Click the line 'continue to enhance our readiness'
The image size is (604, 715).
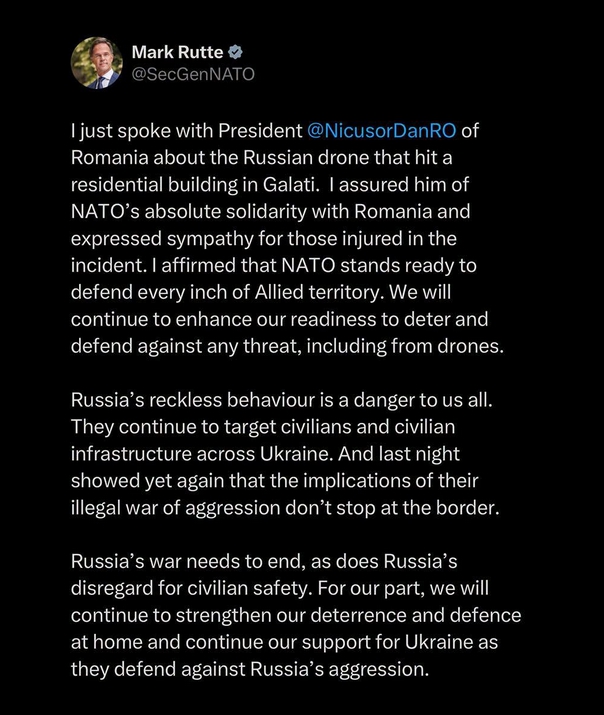[279, 319]
